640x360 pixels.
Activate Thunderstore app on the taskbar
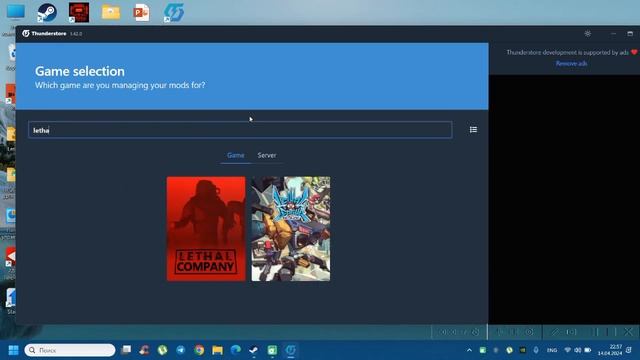tap(290, 350)
